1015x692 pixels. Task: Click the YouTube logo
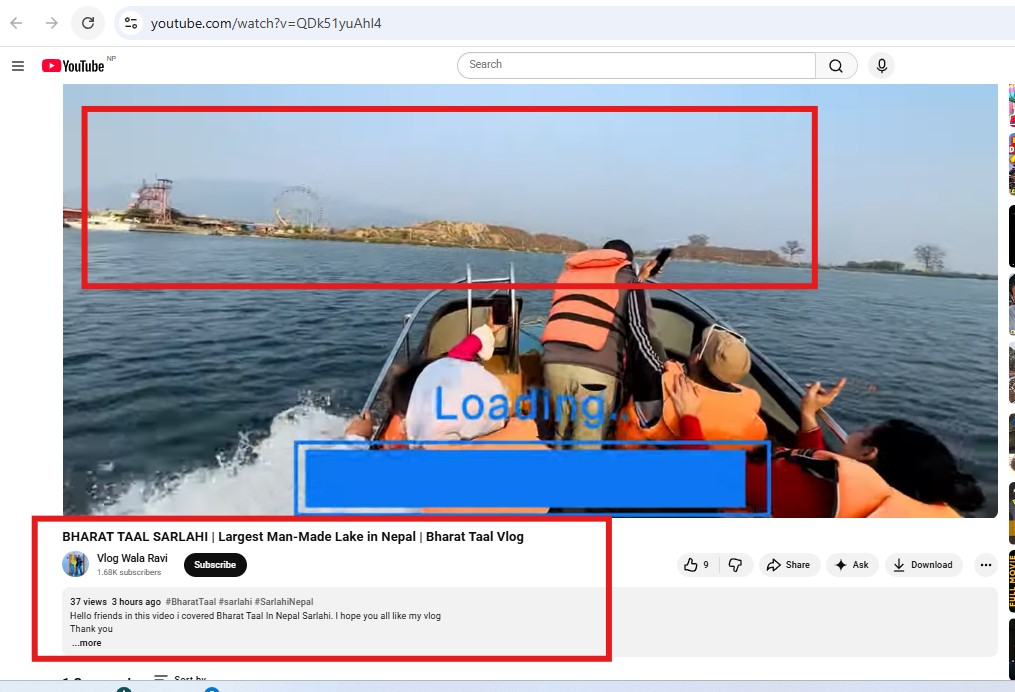[74, 66]
